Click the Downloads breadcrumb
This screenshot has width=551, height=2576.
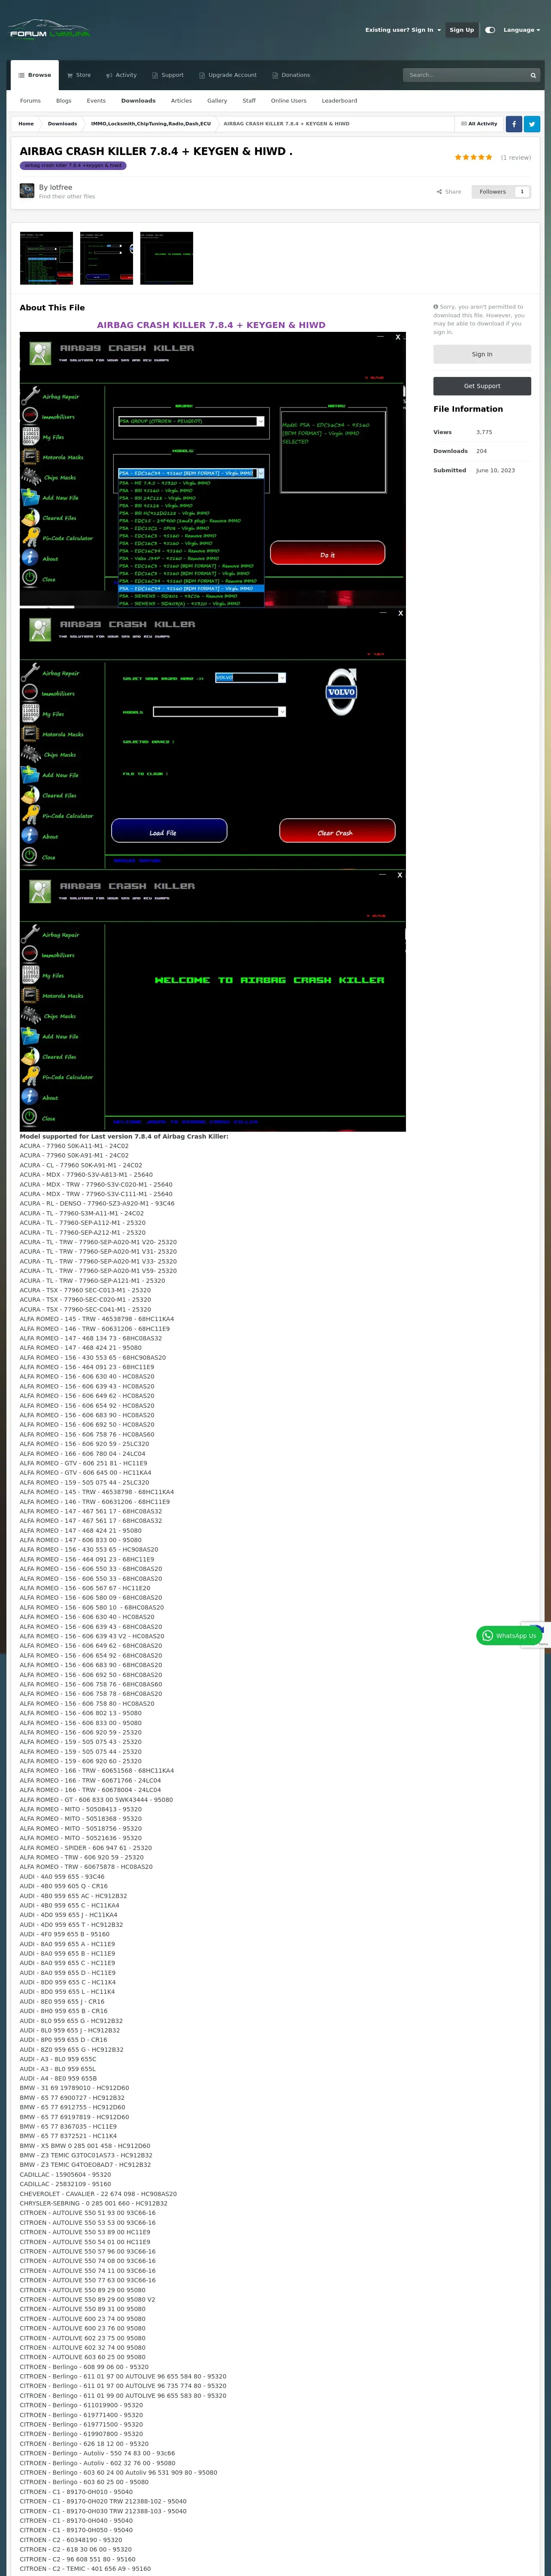click(62, 124)
